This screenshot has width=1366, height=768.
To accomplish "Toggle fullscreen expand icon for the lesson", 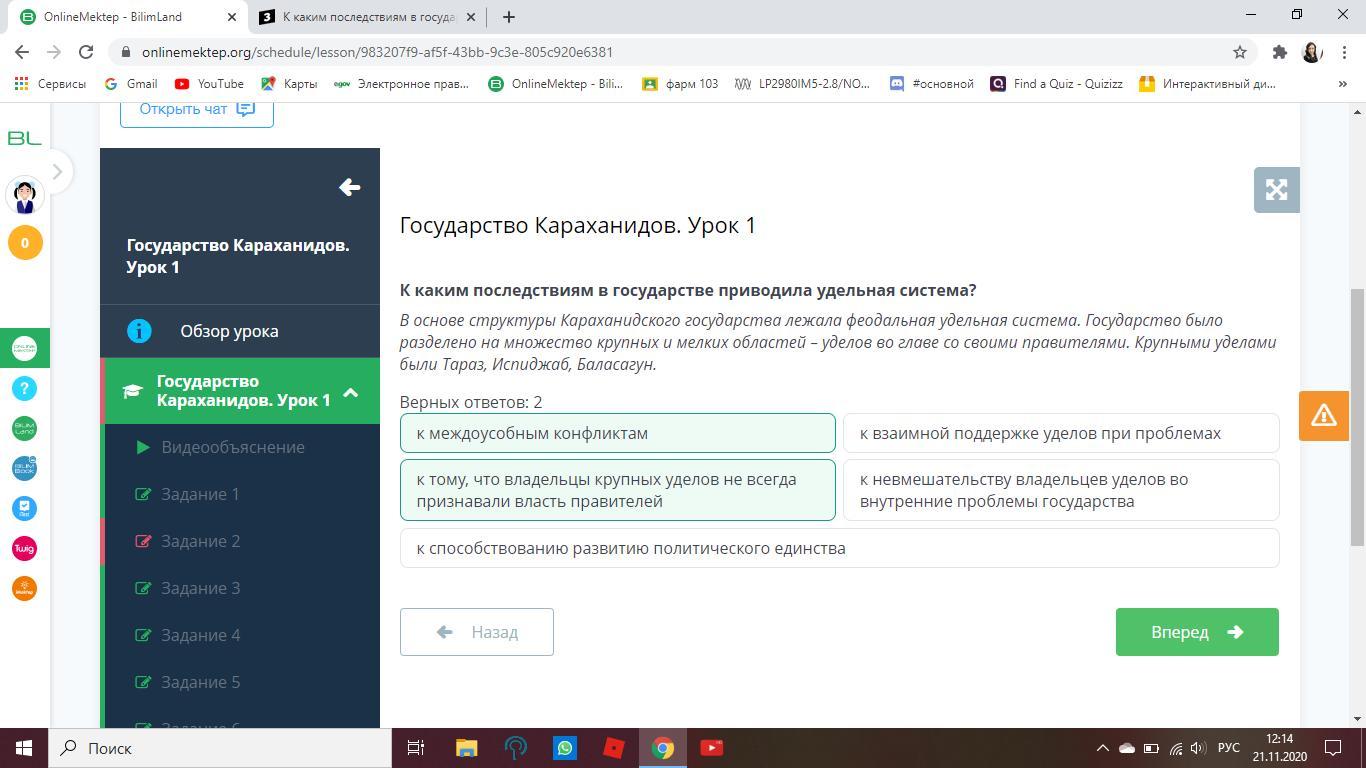I will (x=1276, y=190).
